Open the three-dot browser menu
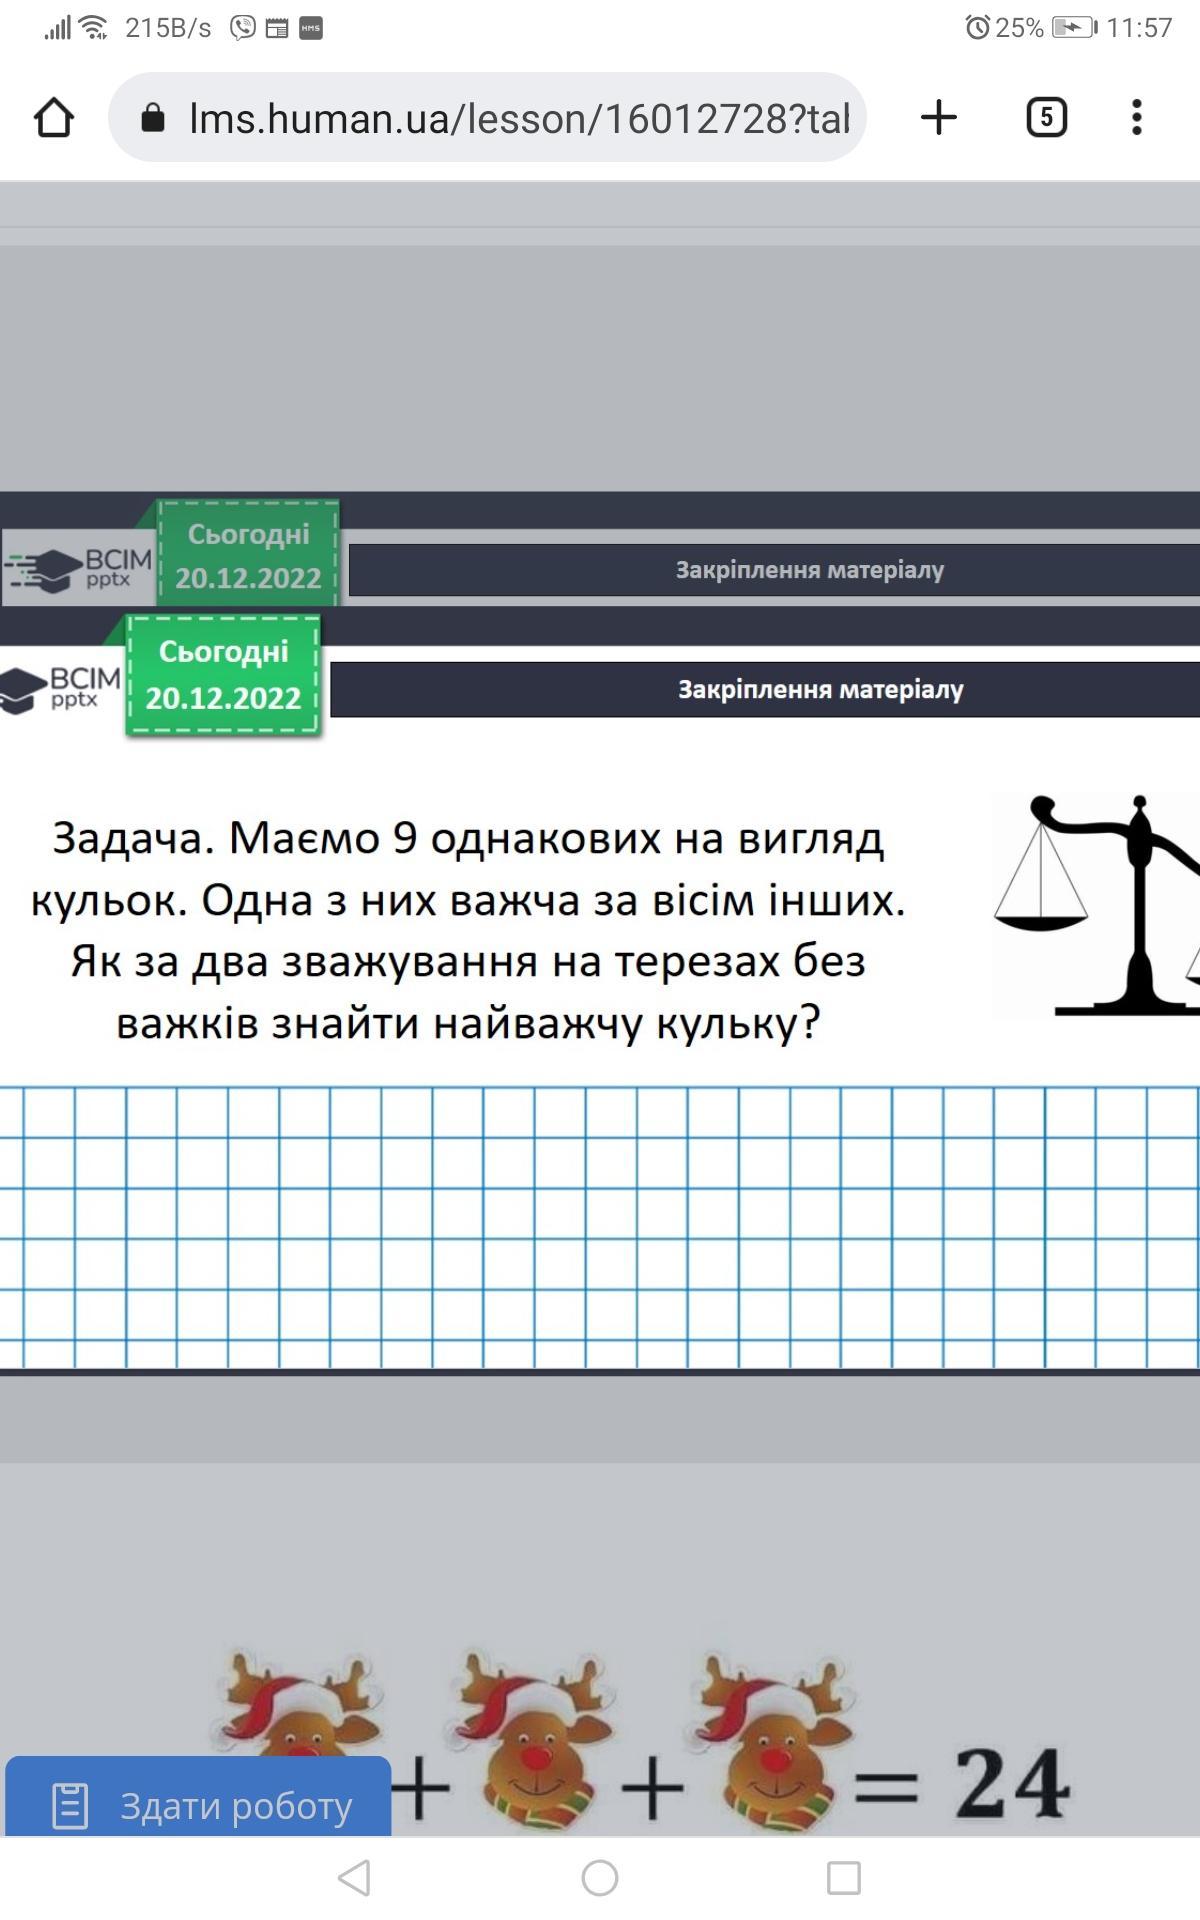 coord(1136,117)
